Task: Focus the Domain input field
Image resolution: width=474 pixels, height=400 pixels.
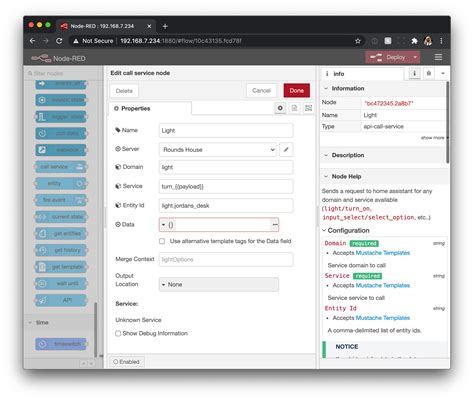Action: click(x=226, y=167)
